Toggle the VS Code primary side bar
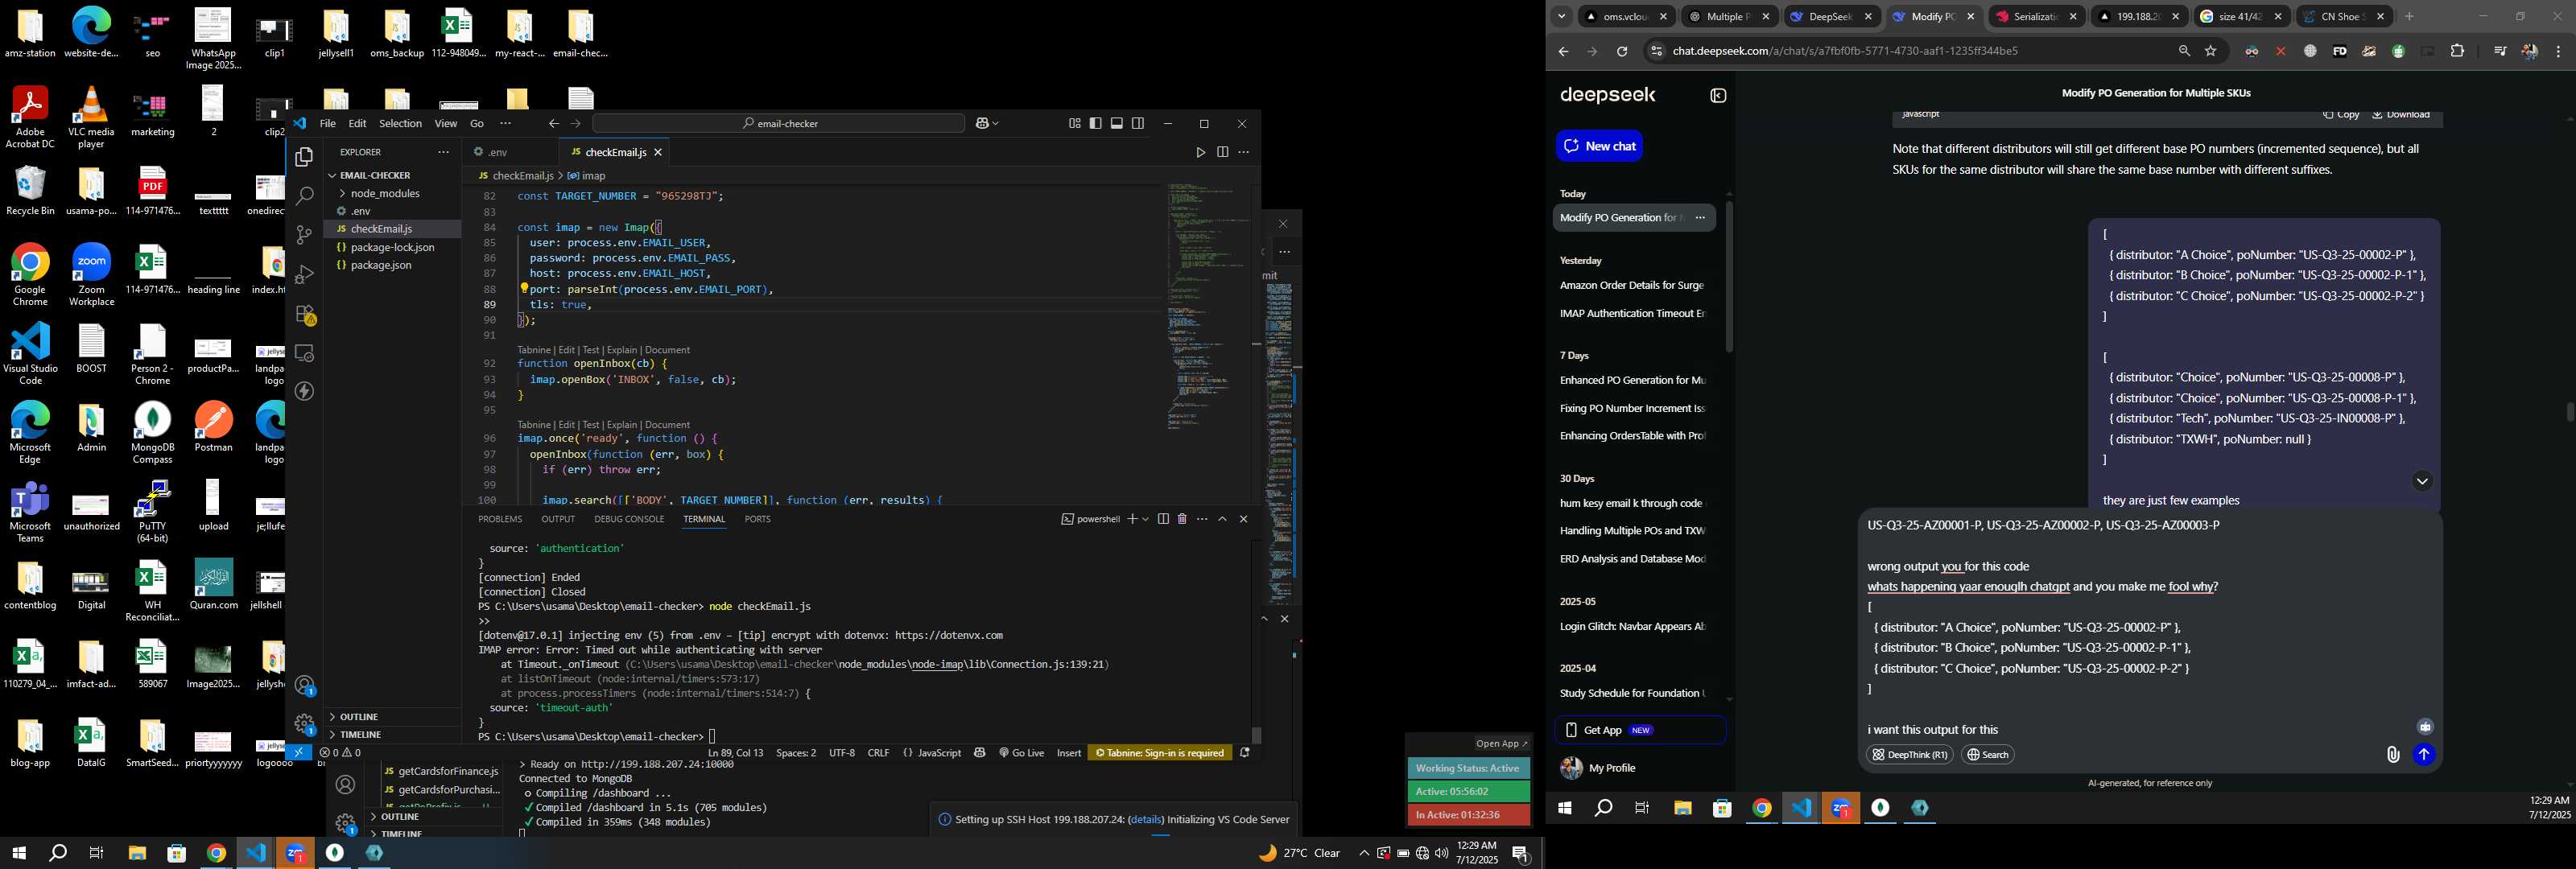 (x=1095, y=124)
